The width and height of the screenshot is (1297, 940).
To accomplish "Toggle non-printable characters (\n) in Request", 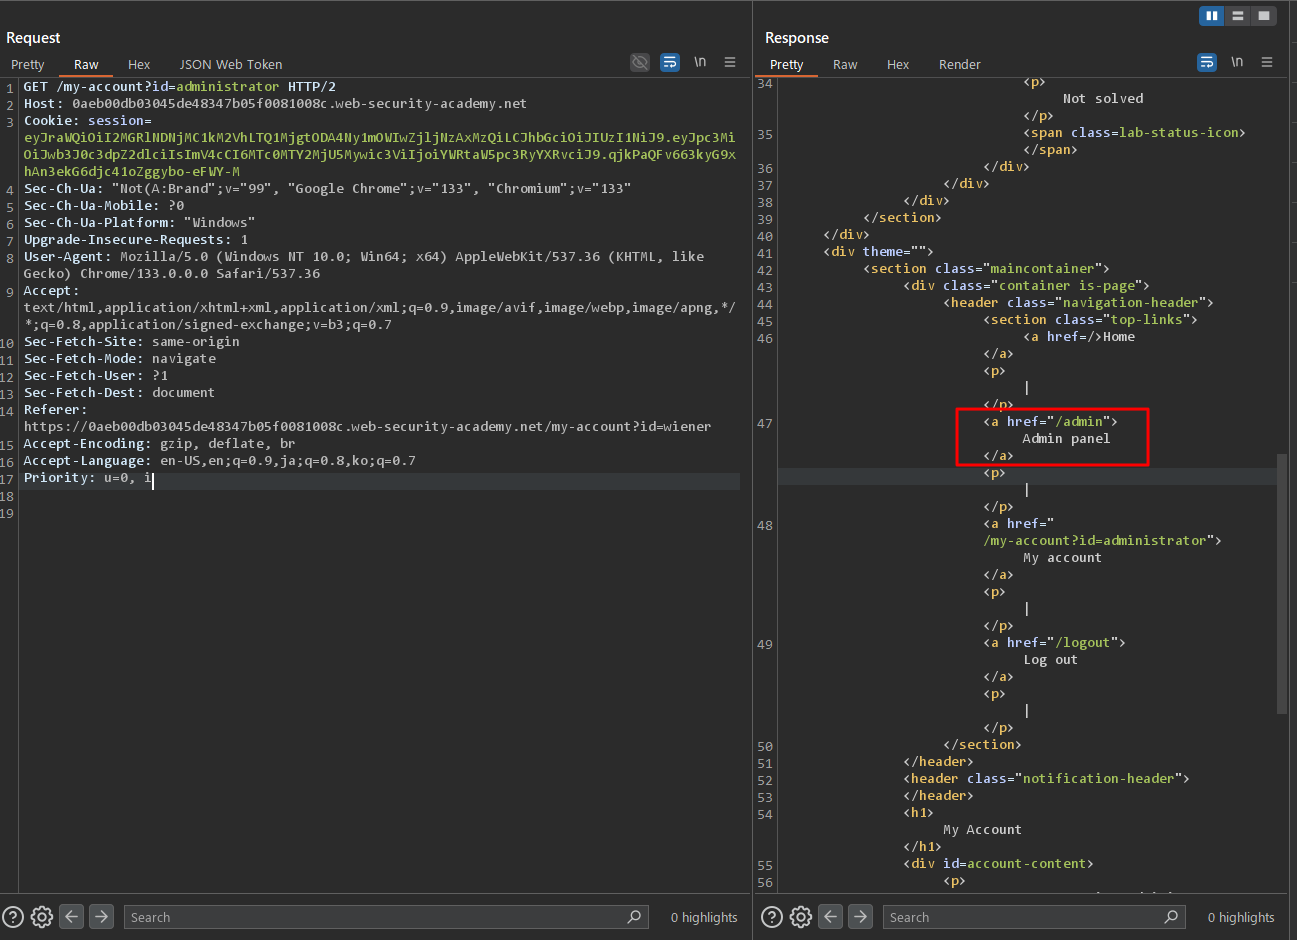I will tap(700, 63).
